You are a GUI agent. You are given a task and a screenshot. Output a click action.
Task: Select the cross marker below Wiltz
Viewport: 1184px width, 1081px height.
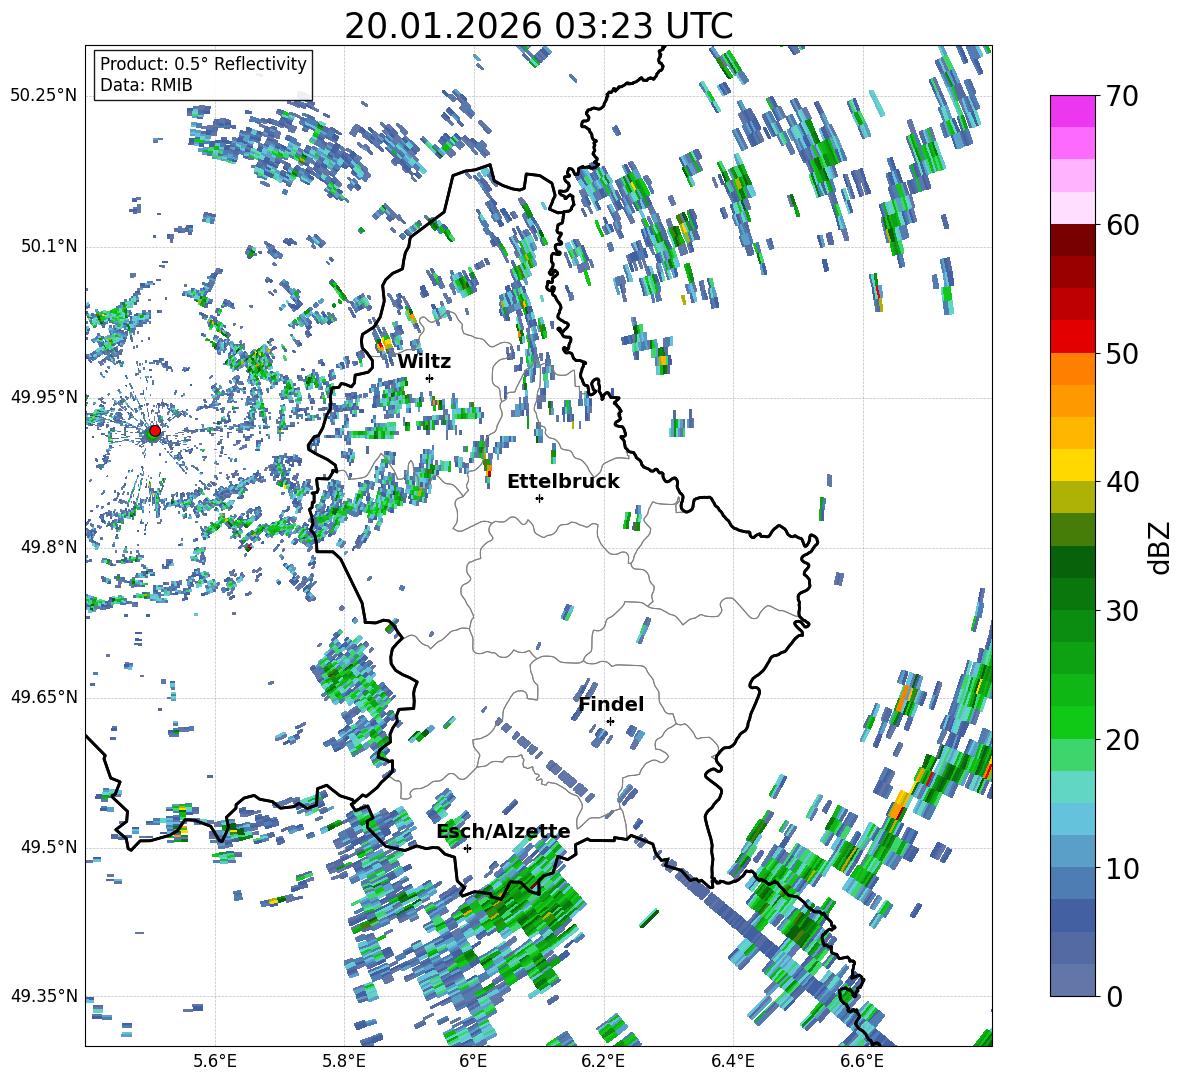coord(430,378)
